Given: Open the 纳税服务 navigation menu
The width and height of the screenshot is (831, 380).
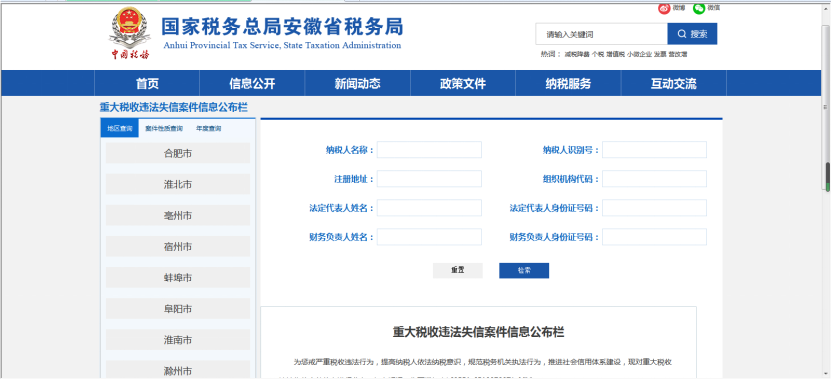Looking at the screenshot, I should 568,83.
